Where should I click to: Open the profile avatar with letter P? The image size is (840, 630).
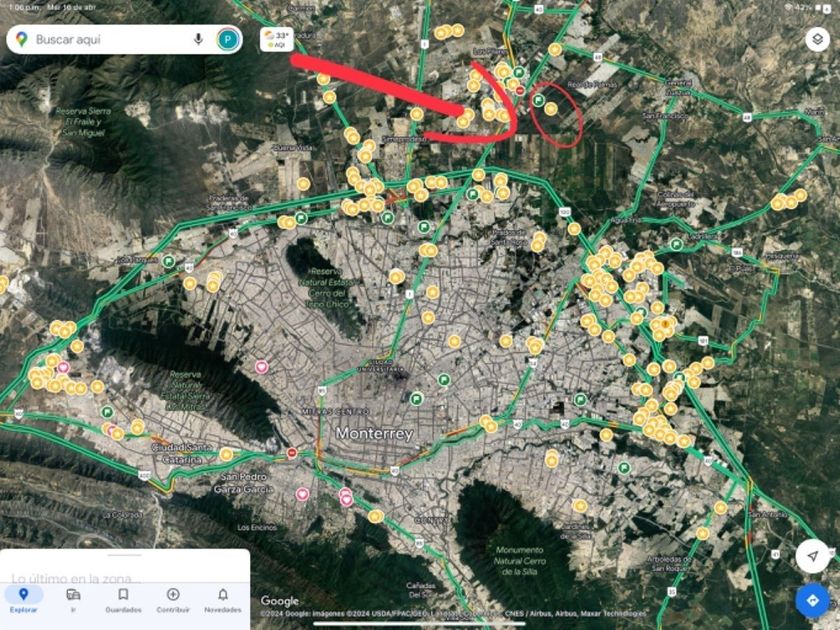[228, 39]
